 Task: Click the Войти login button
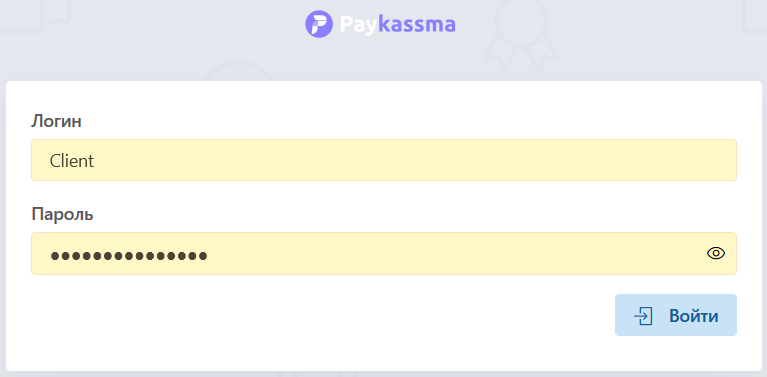[676, 315]
